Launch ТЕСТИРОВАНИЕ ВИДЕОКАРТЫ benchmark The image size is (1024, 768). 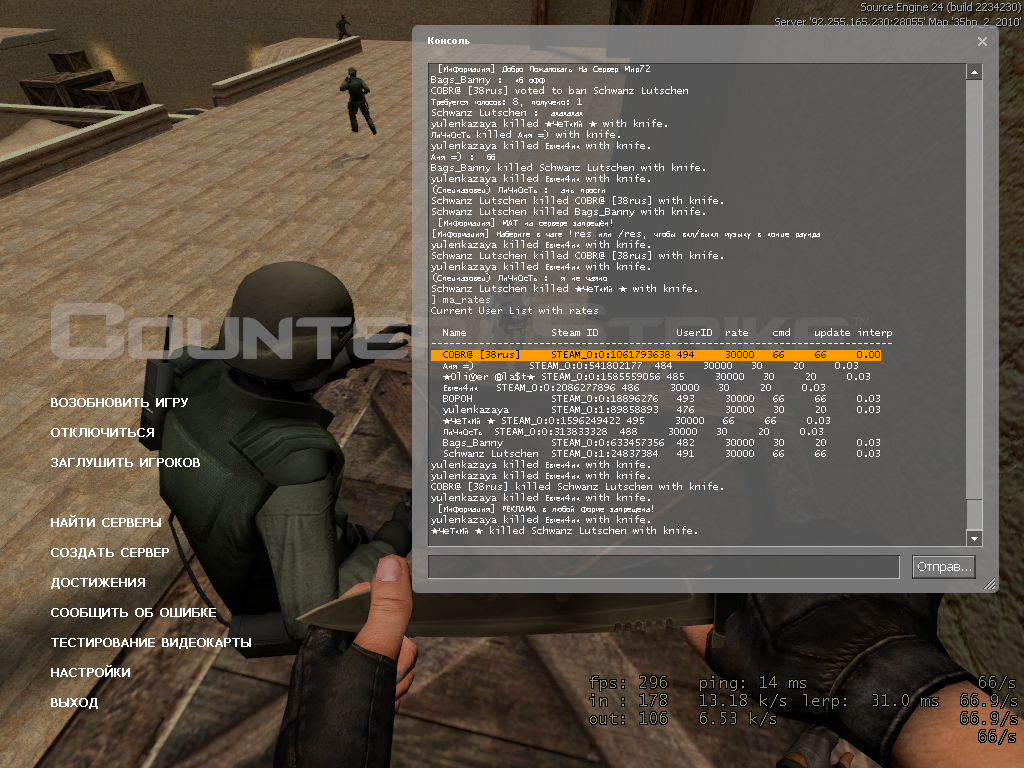click(151, 643)
